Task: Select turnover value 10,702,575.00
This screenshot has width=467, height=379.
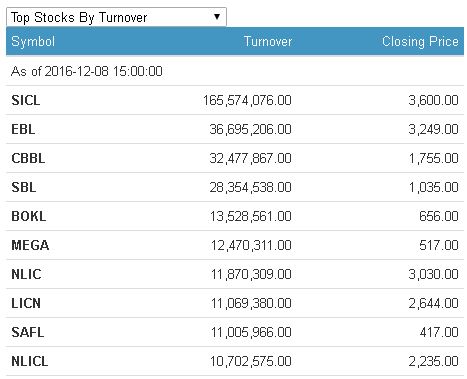Action: click(x=251, y=361)
